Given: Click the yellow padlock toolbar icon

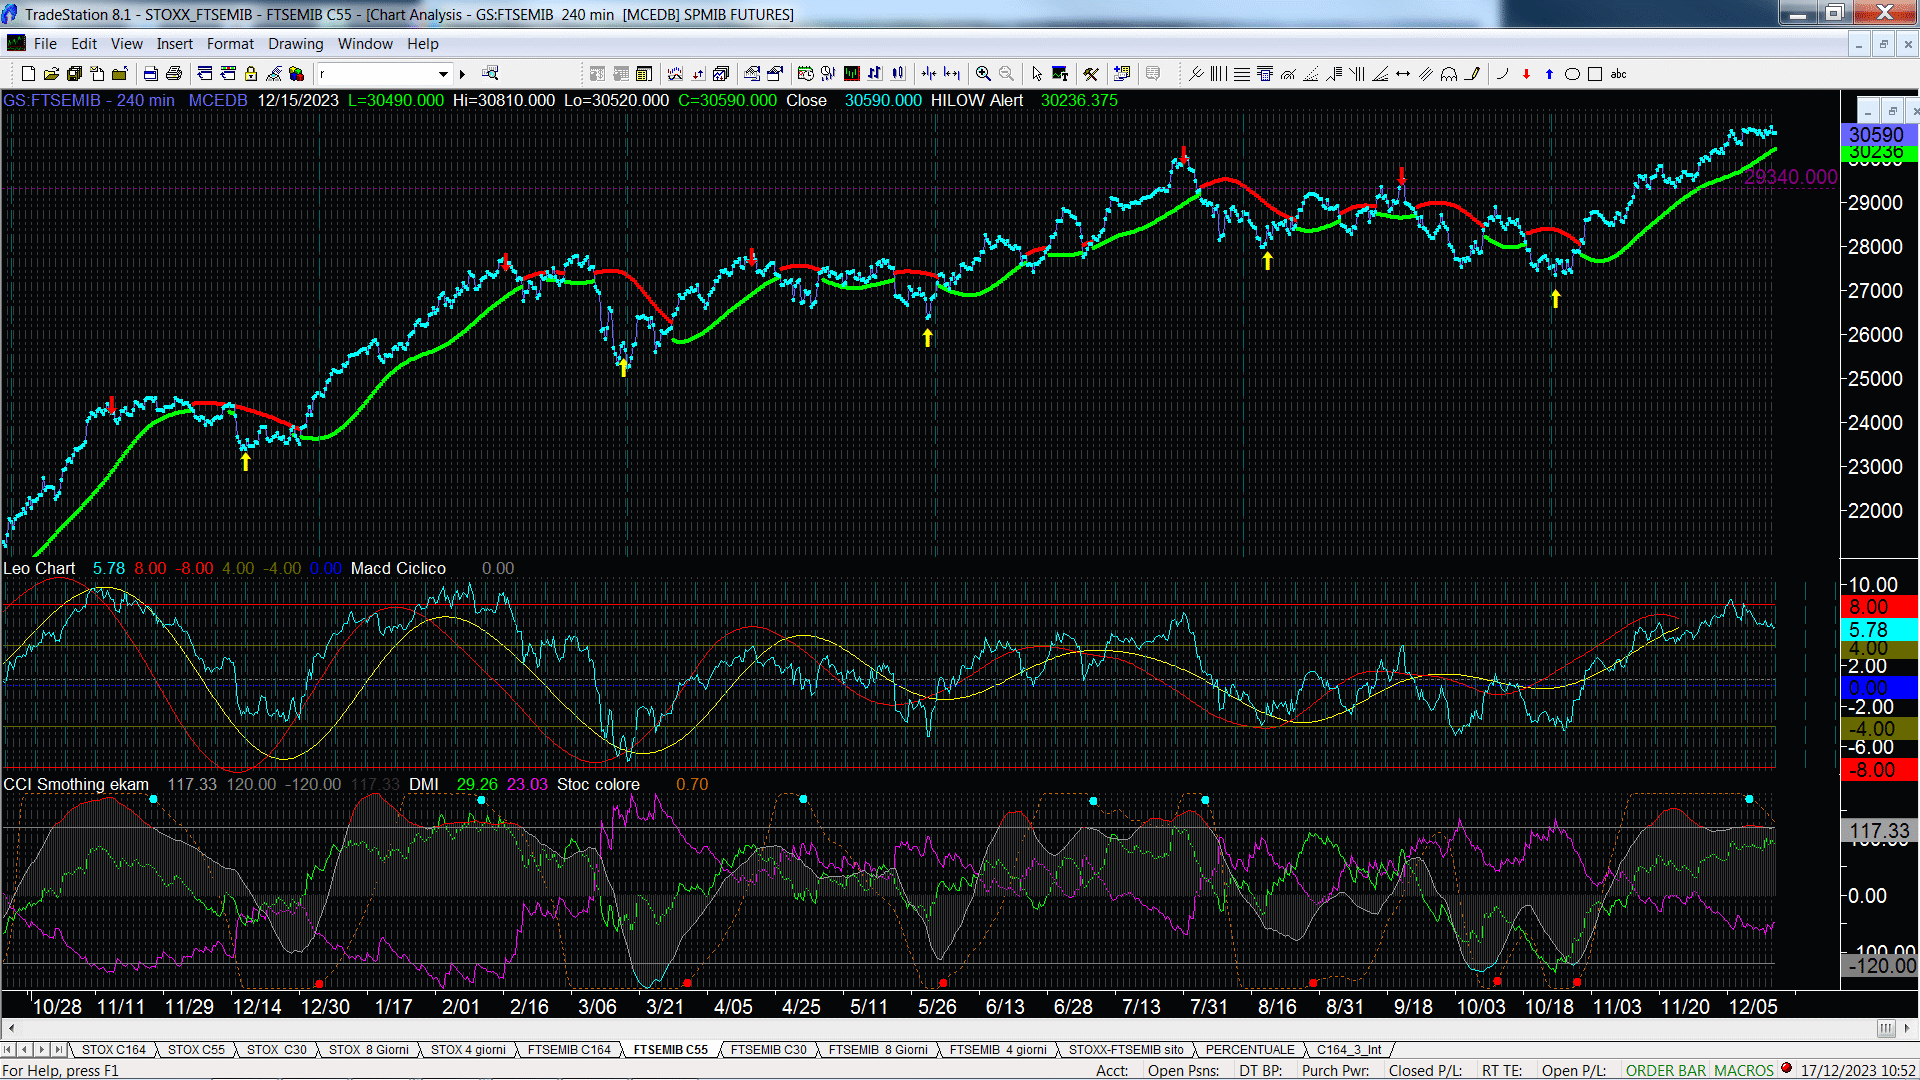Looking at the screenshot, I should [x=251, y=74].
